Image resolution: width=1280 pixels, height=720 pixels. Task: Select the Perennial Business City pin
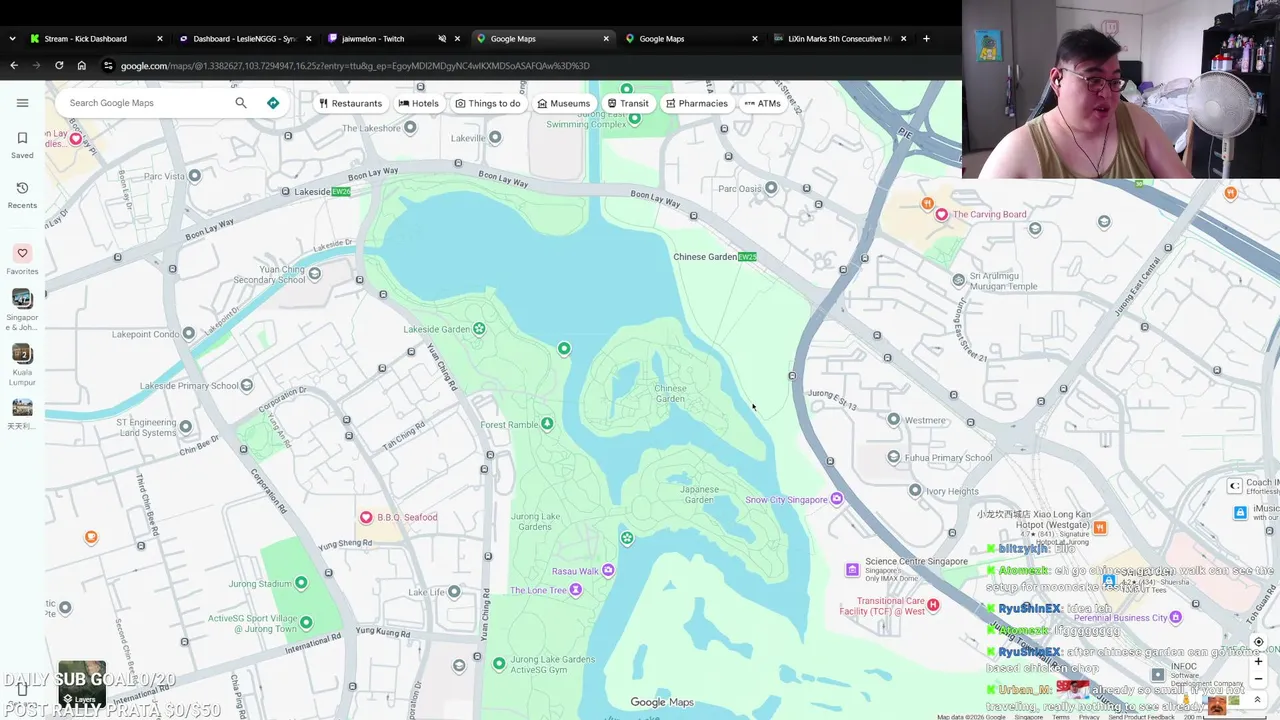[x=1175, y=617]
